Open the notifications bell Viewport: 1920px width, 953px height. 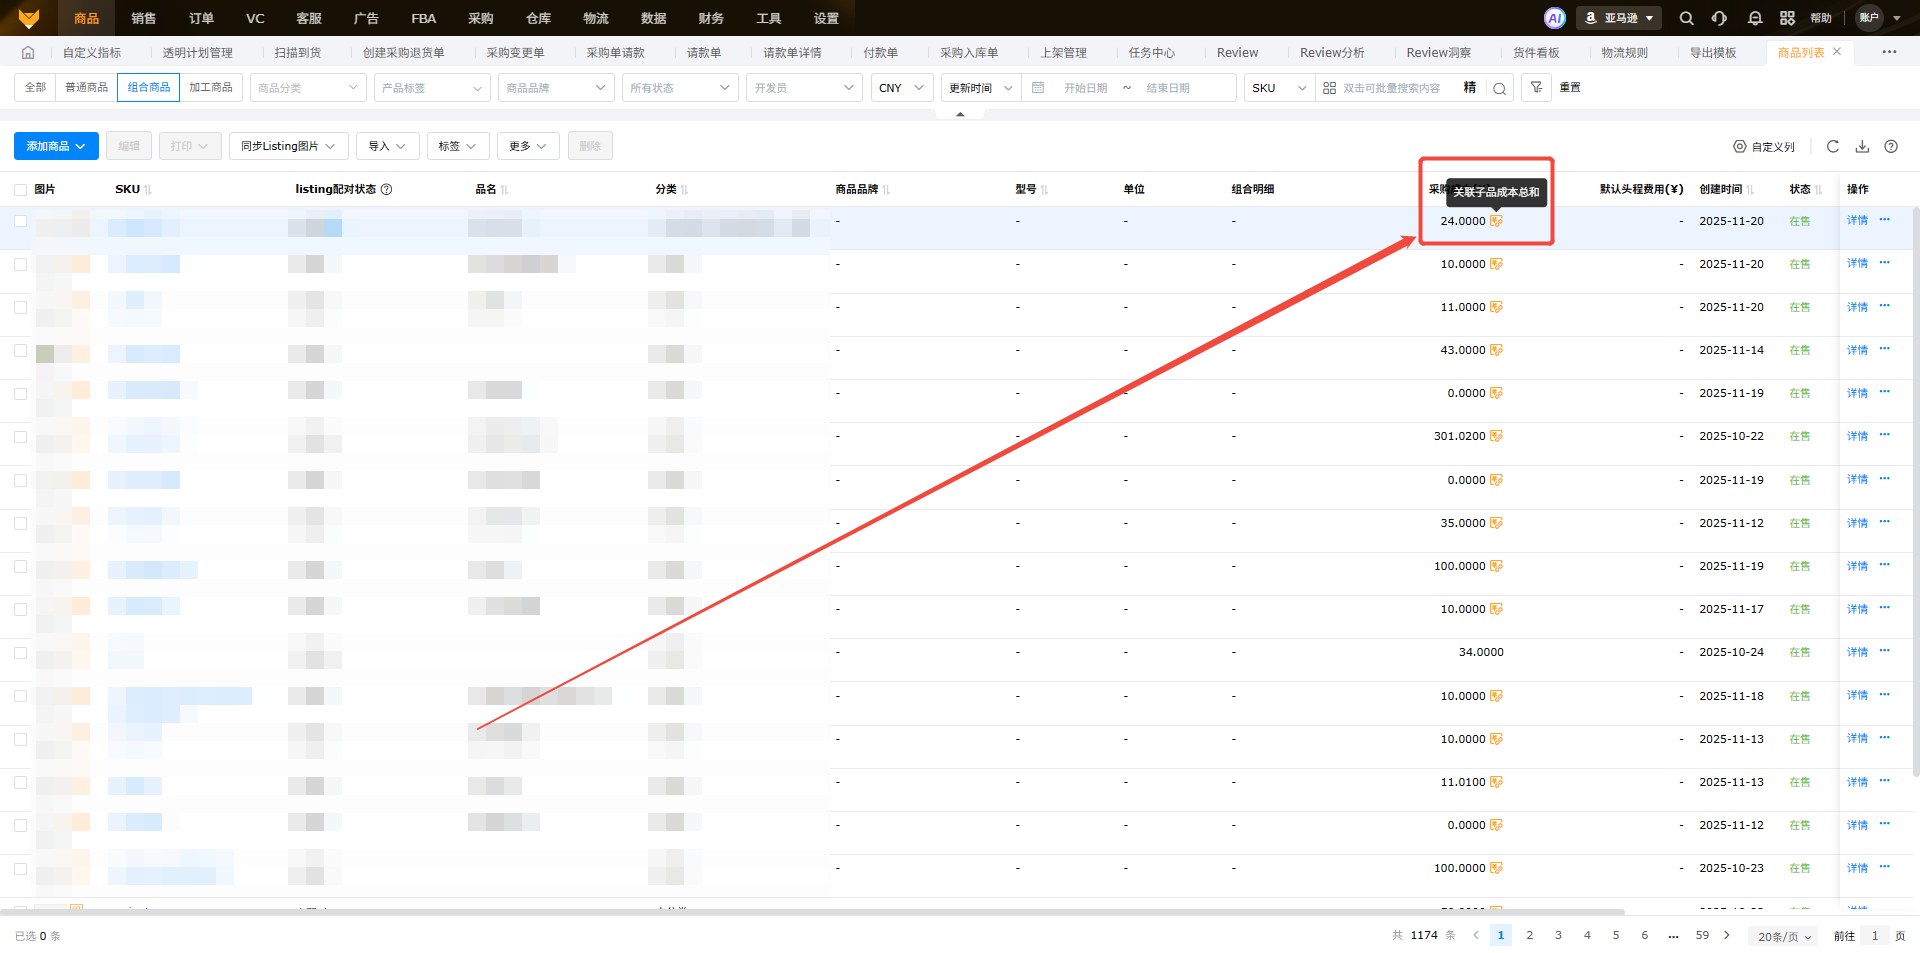1755,18
